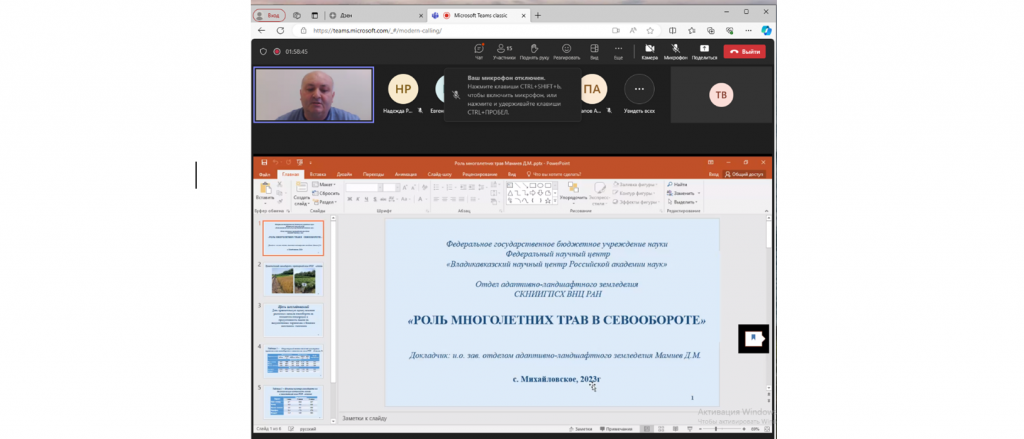Click the Заметки button in status bar
Screen dimensions: 1024x439
(581, 429)
